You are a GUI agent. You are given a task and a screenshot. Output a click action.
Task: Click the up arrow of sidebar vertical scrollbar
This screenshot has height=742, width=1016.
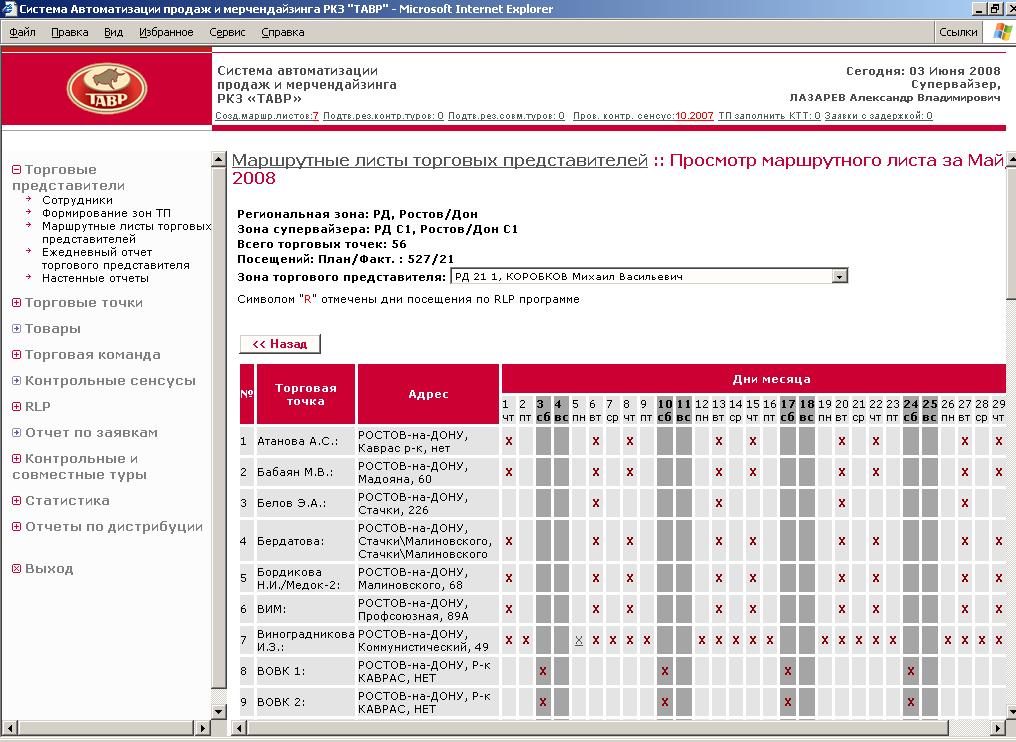(x=219, y=159)
